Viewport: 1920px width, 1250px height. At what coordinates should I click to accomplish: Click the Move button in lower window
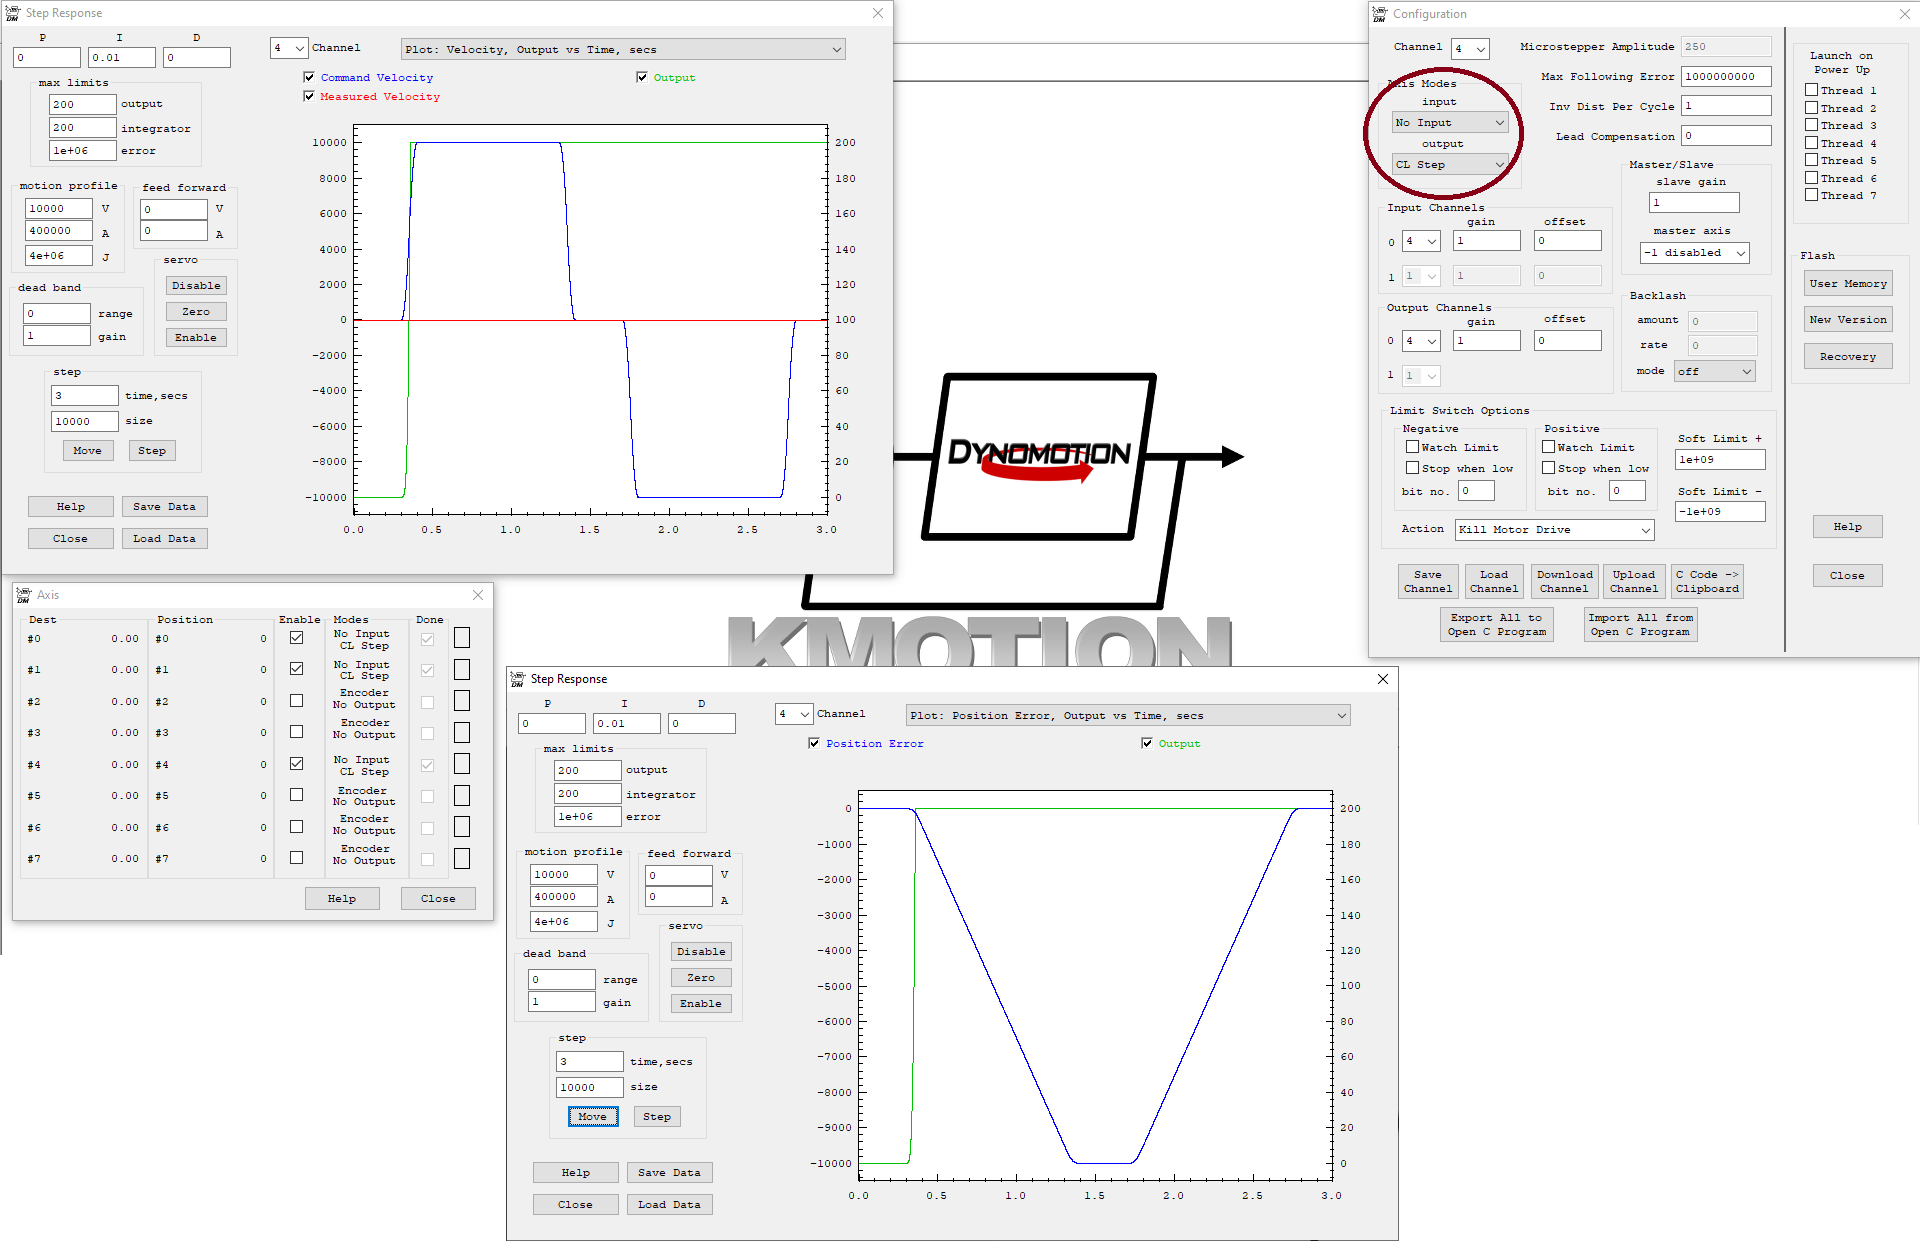point(593,1117)
